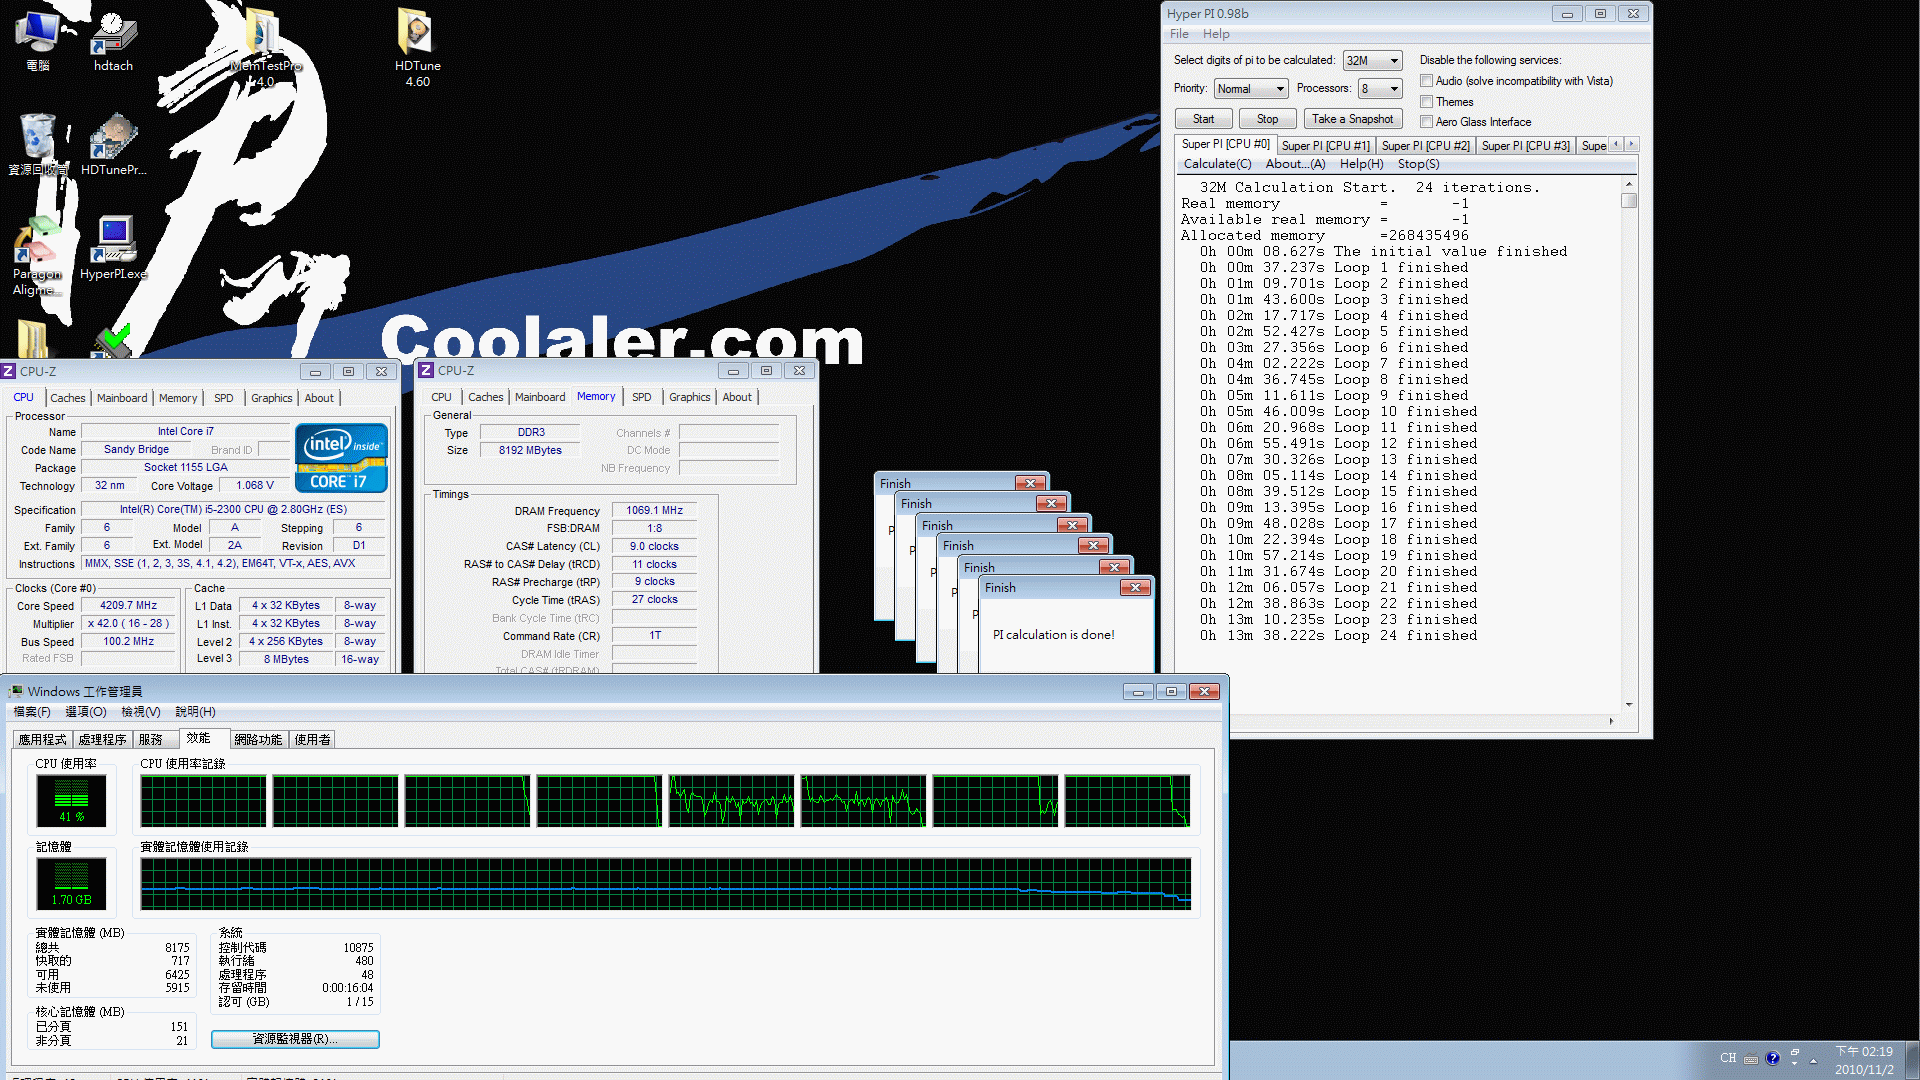Screen dimensions: 1920x1080
Task: Open the Applications tab in Task Manager
Action: 42,740
